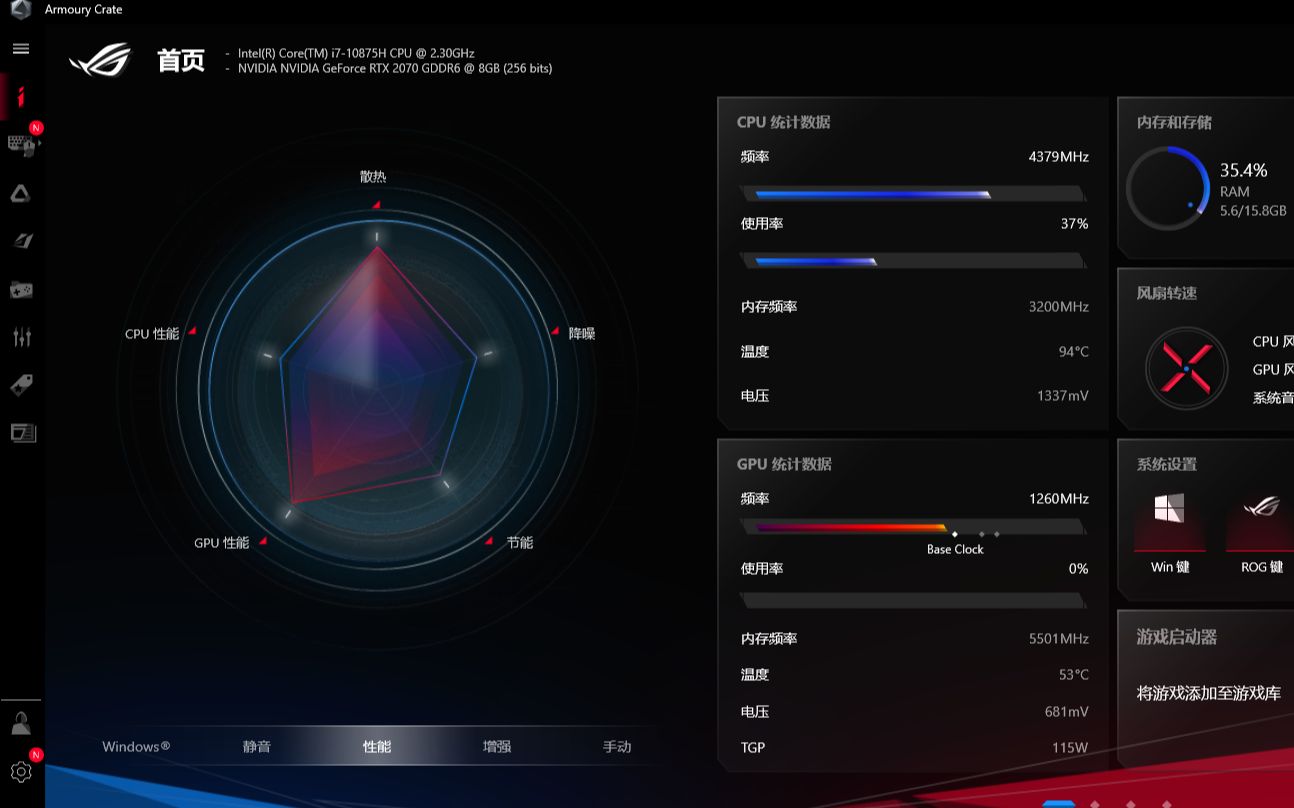Click the CPU 性能 radar chart label
This screenshot has height=808, width=1294.
[x=152, y=333]
